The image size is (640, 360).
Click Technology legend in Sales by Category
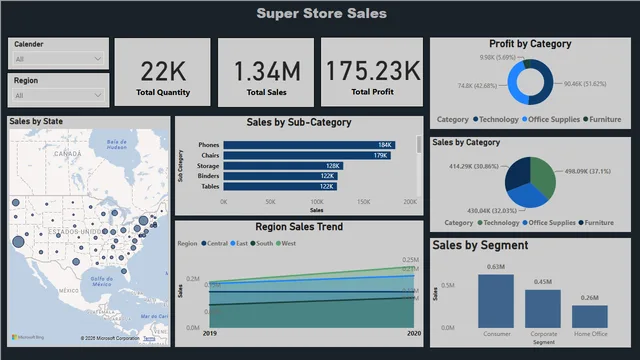[x=498, y=222]
